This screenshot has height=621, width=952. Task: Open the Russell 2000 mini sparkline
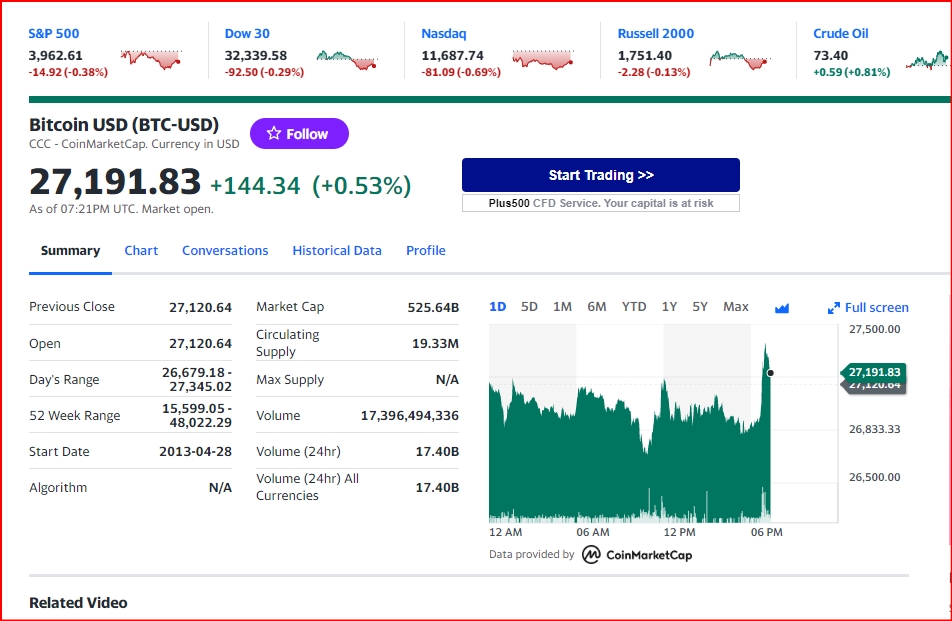pyautogui.click(x=740, y=59)
